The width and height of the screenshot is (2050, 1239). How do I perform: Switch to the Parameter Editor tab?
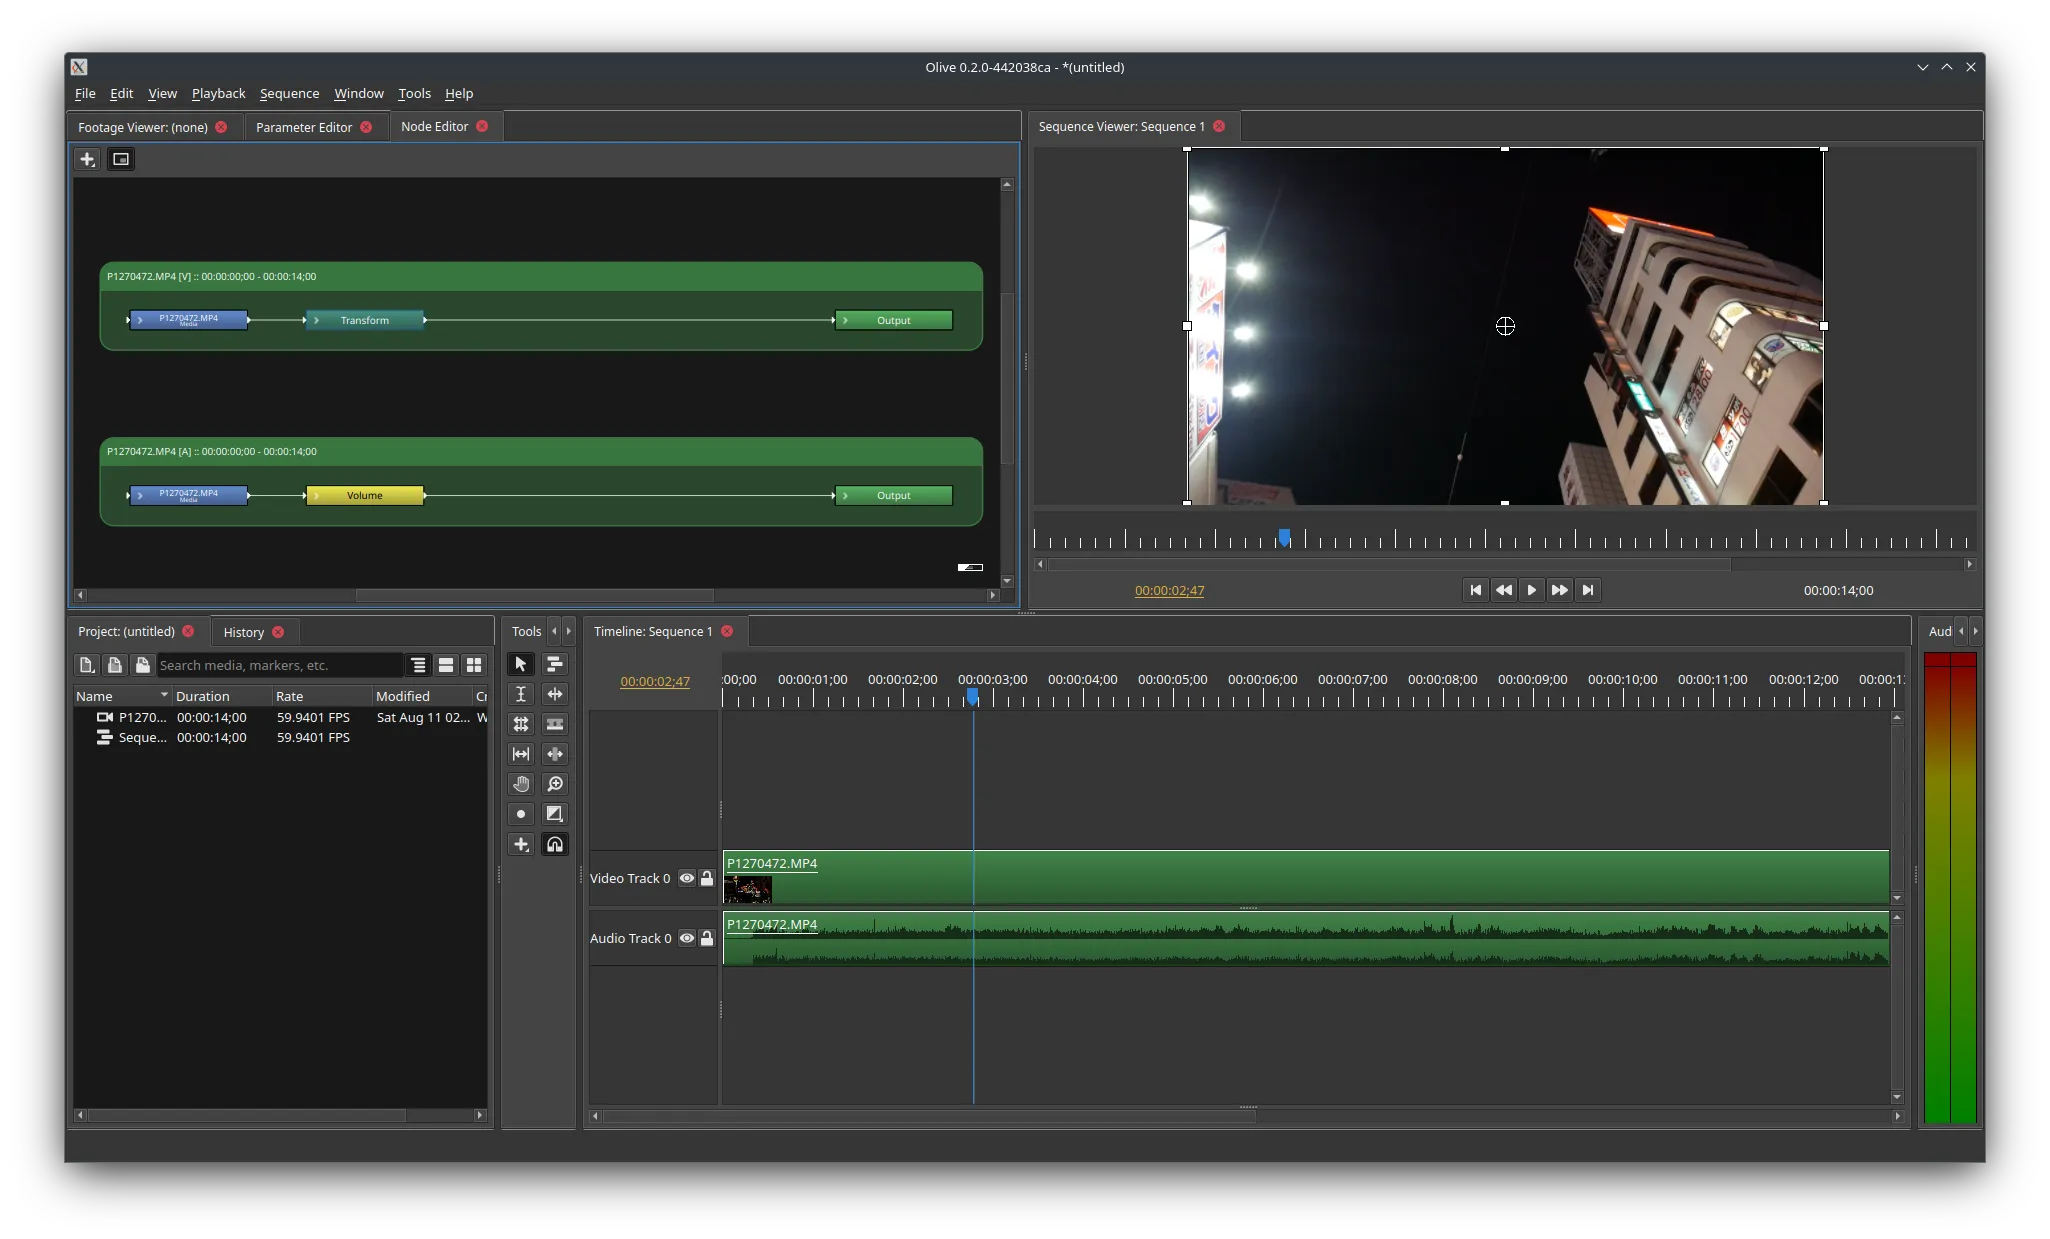click(x=303, y=127)
